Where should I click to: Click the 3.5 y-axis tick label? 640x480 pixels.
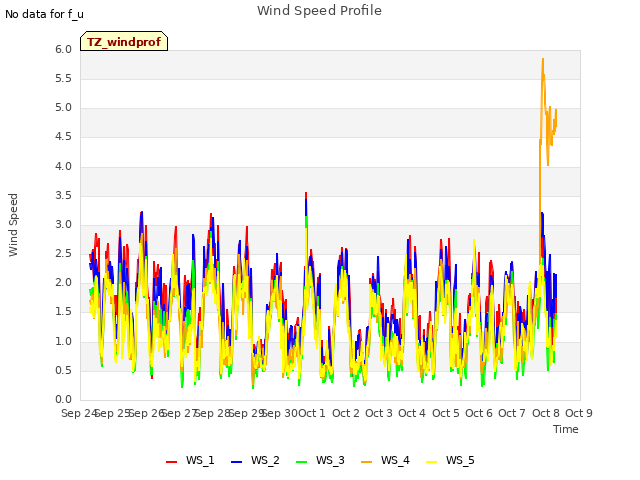pyautogui.click(x=63, y=196)
